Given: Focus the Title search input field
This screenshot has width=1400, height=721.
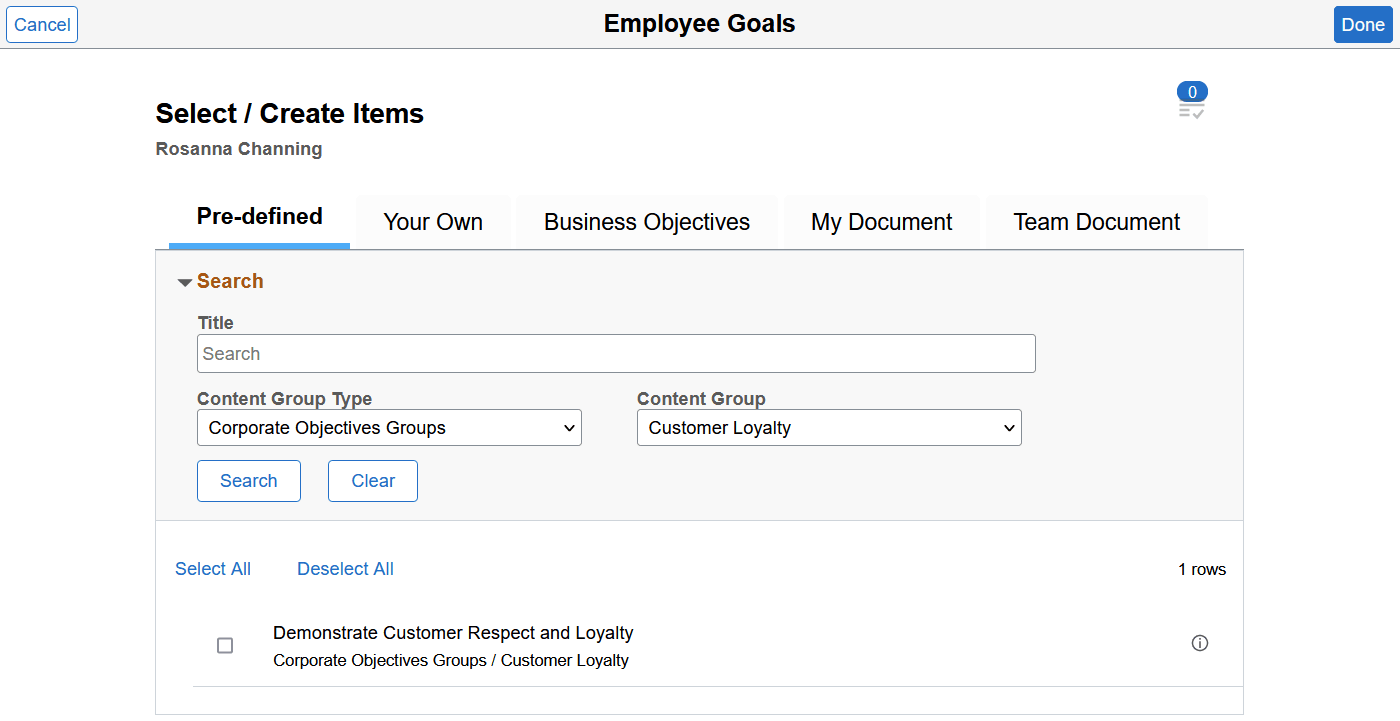Looking at the screenshot, I should [616, 354].
